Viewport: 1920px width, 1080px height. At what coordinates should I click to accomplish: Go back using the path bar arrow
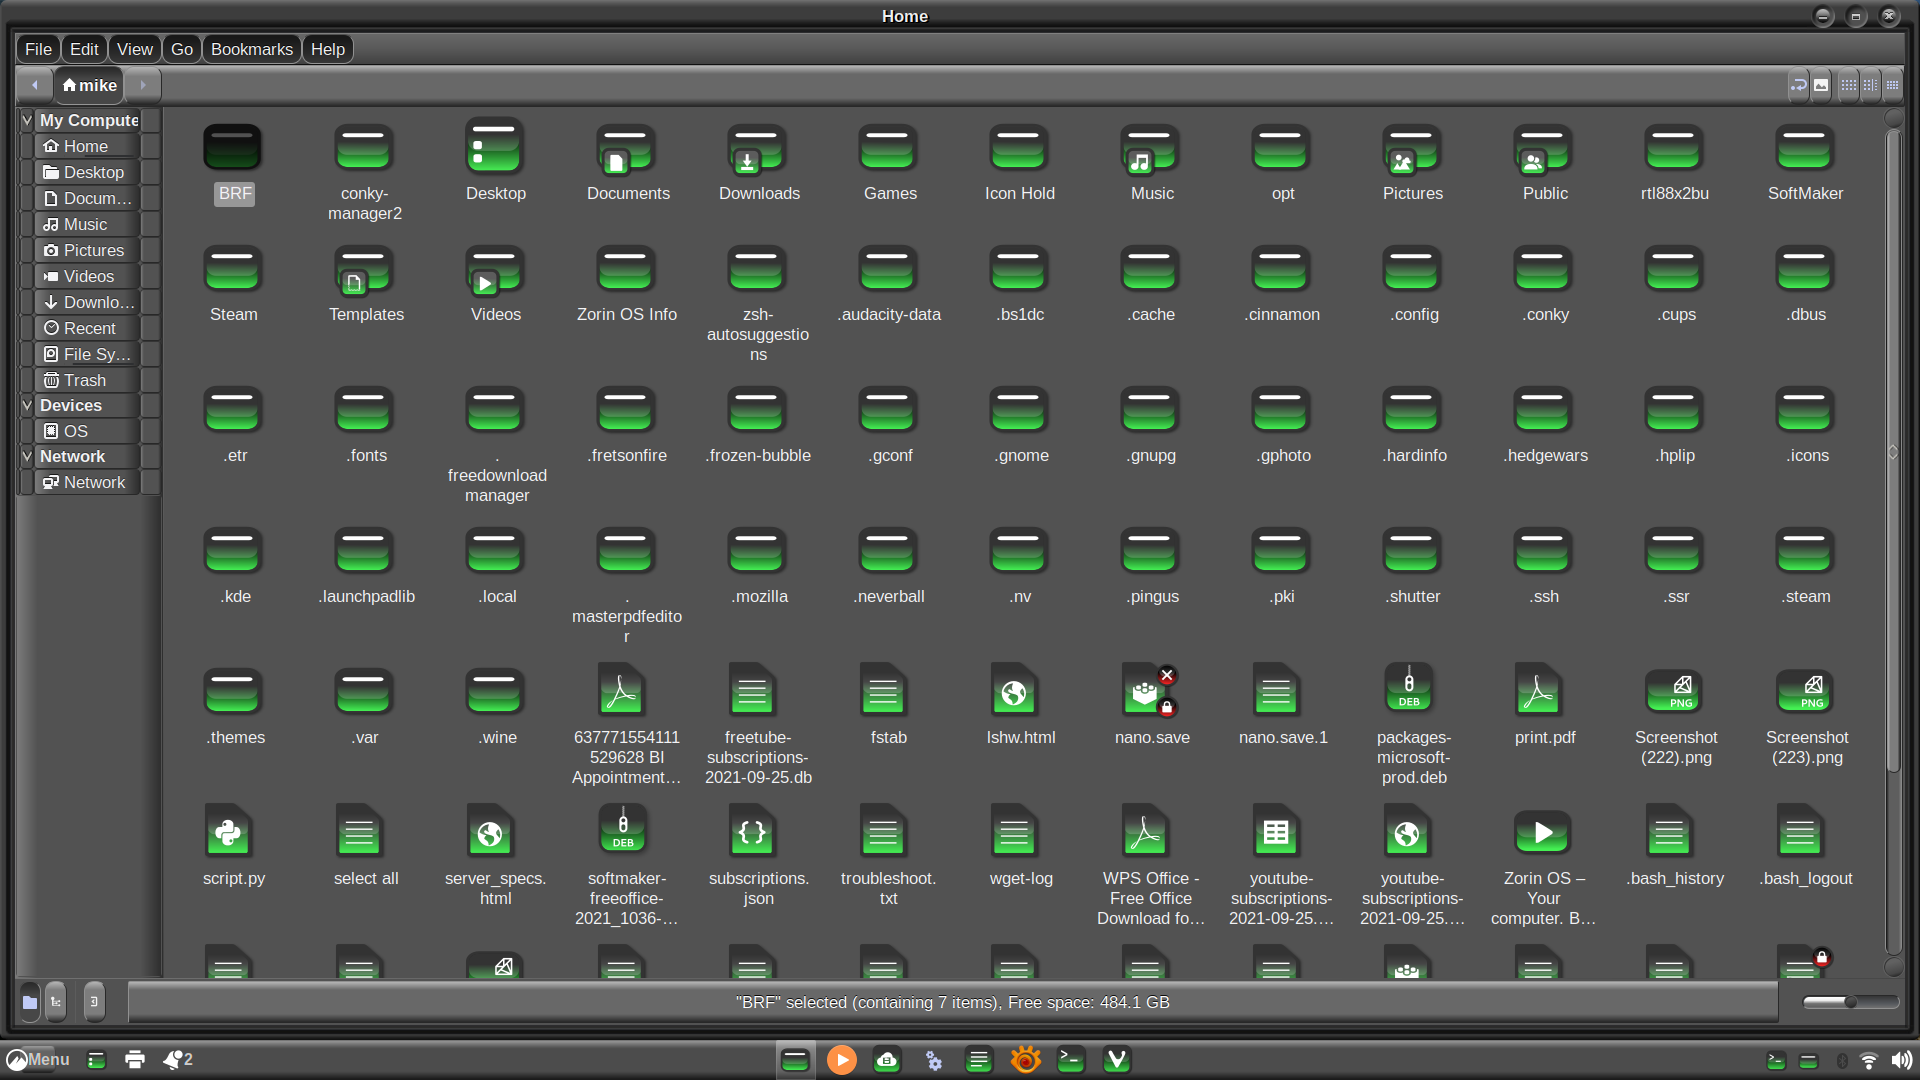[x=35, y=85]
